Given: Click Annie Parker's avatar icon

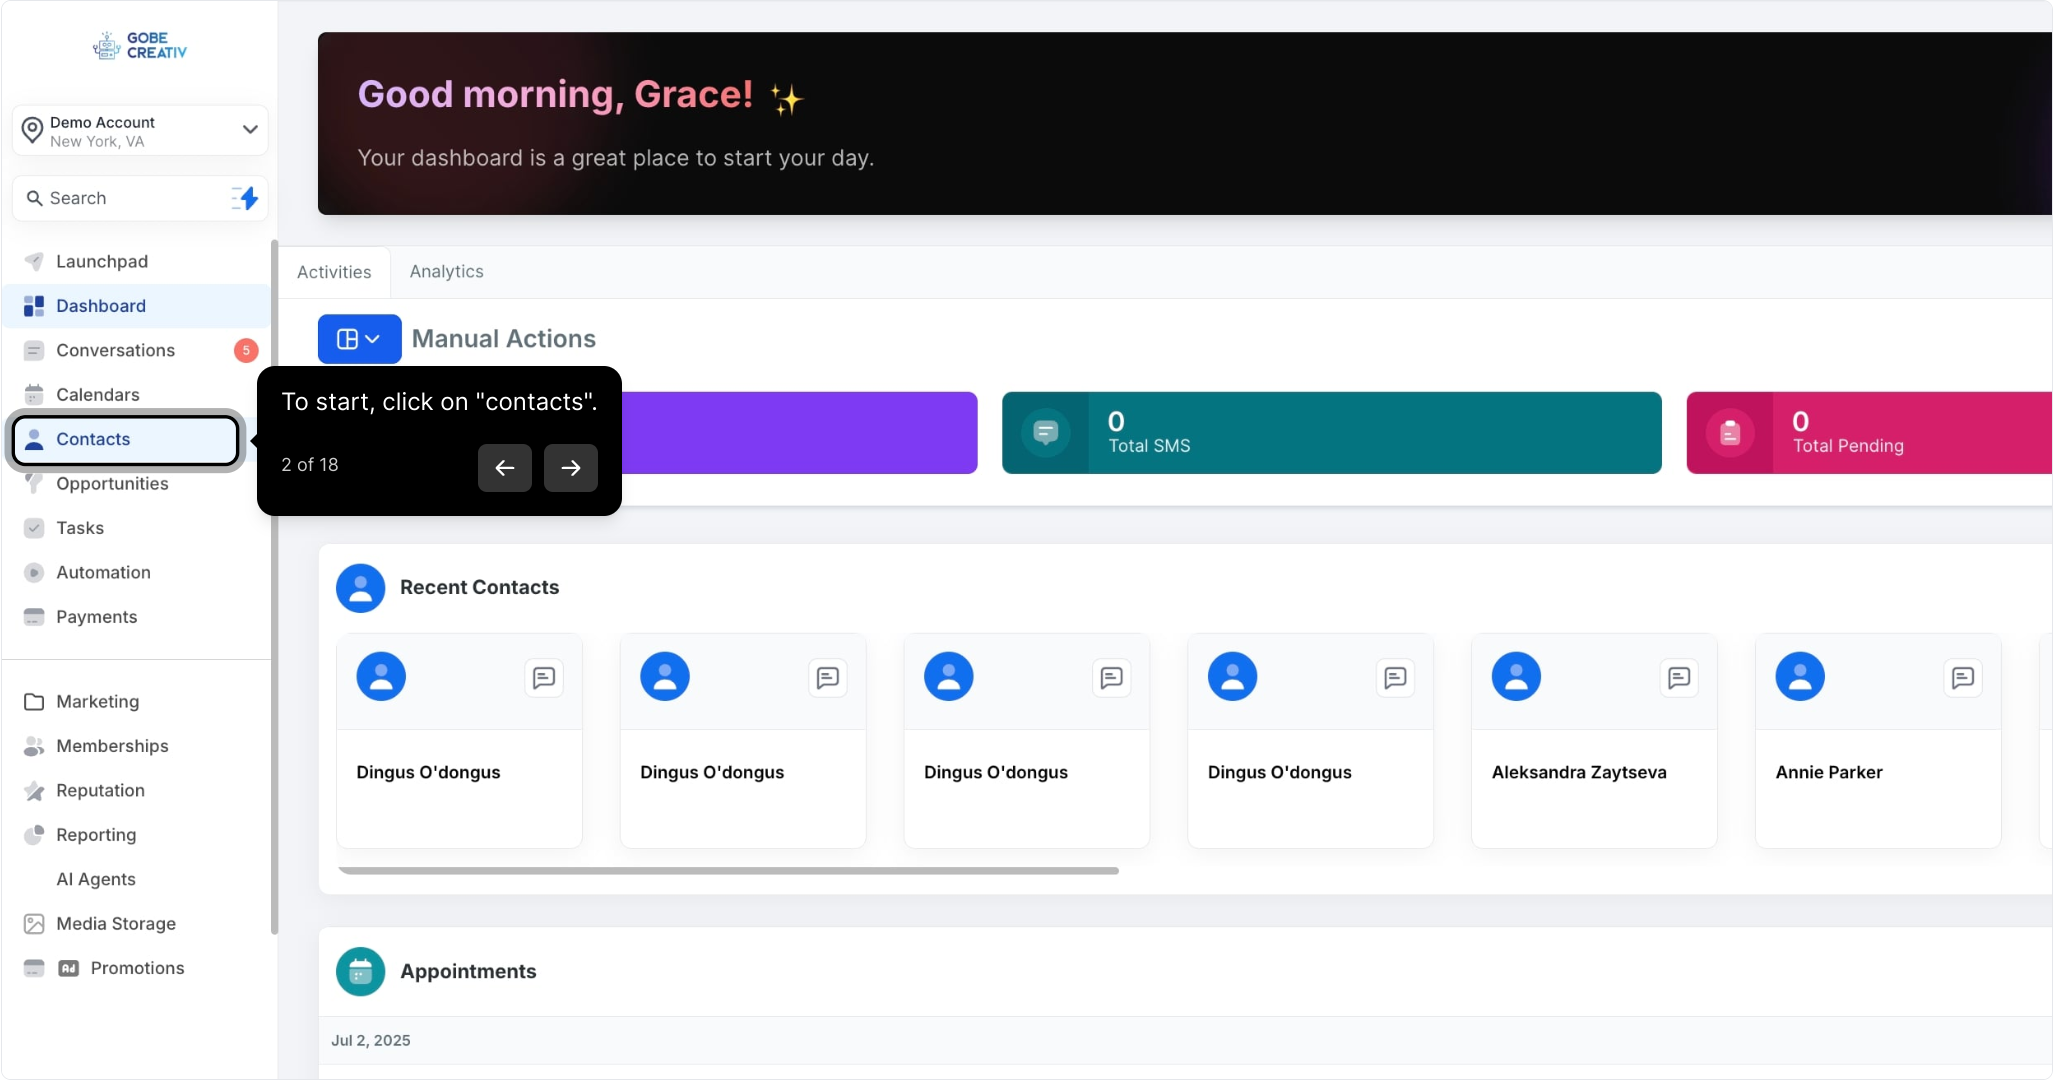Looking at the screenshot, I should coord(1799,677).
